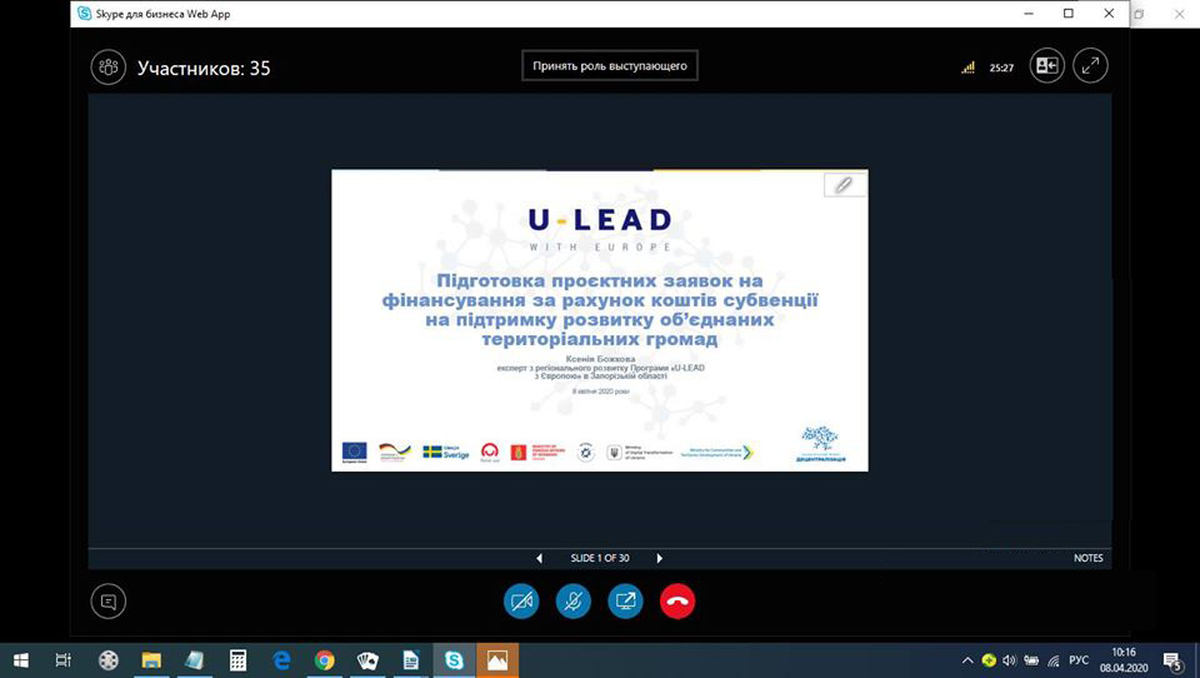Open the Windows Start menu
Screen dimensions: 1200x678
click(x=21, y=660)
